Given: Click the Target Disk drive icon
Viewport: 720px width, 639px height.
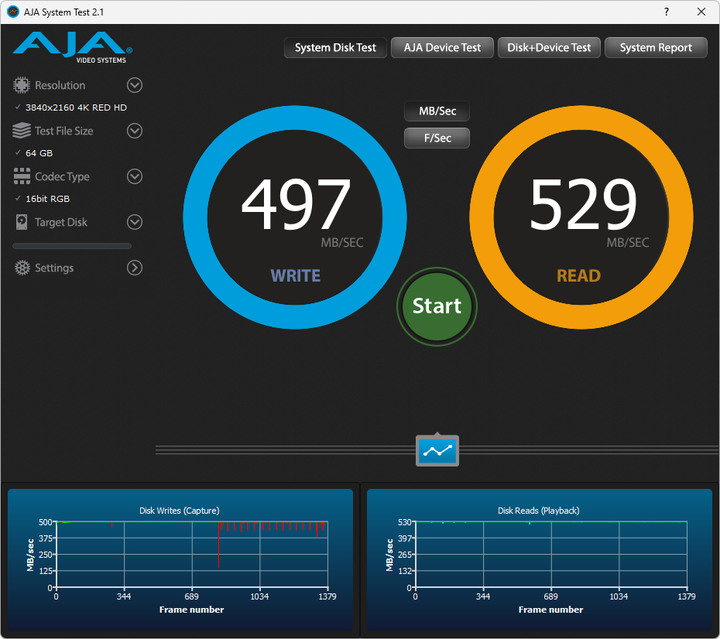Looking at the screenshot, I should coord(22,222).
